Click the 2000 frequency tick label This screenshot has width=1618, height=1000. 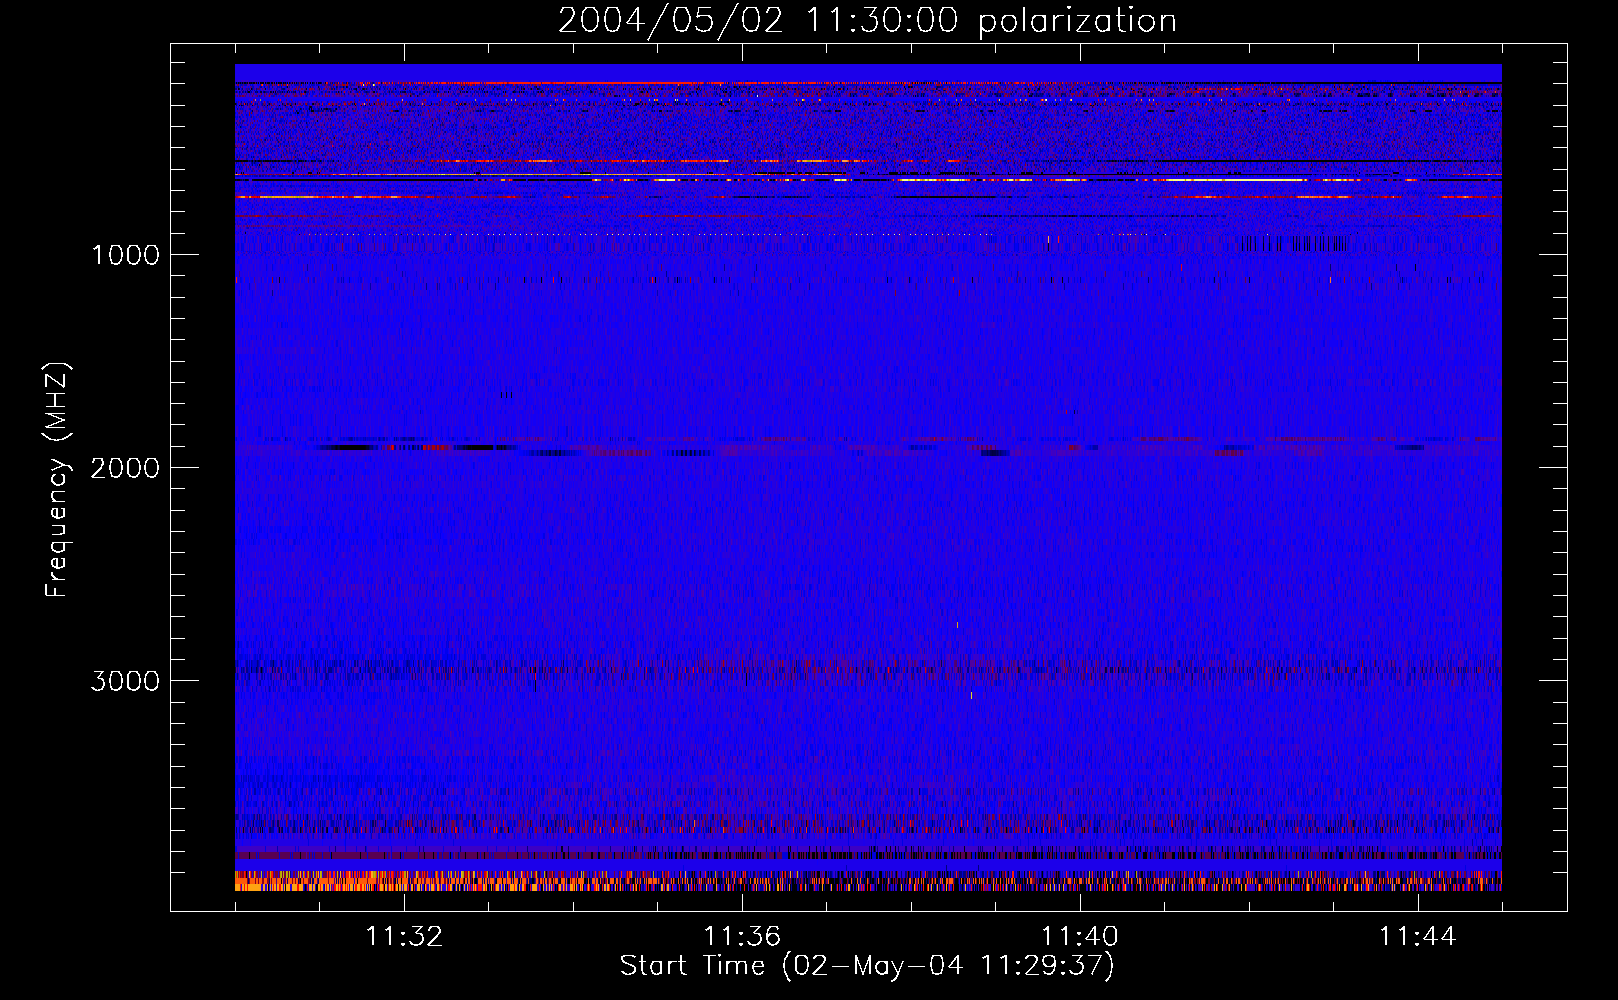[125, 468]
